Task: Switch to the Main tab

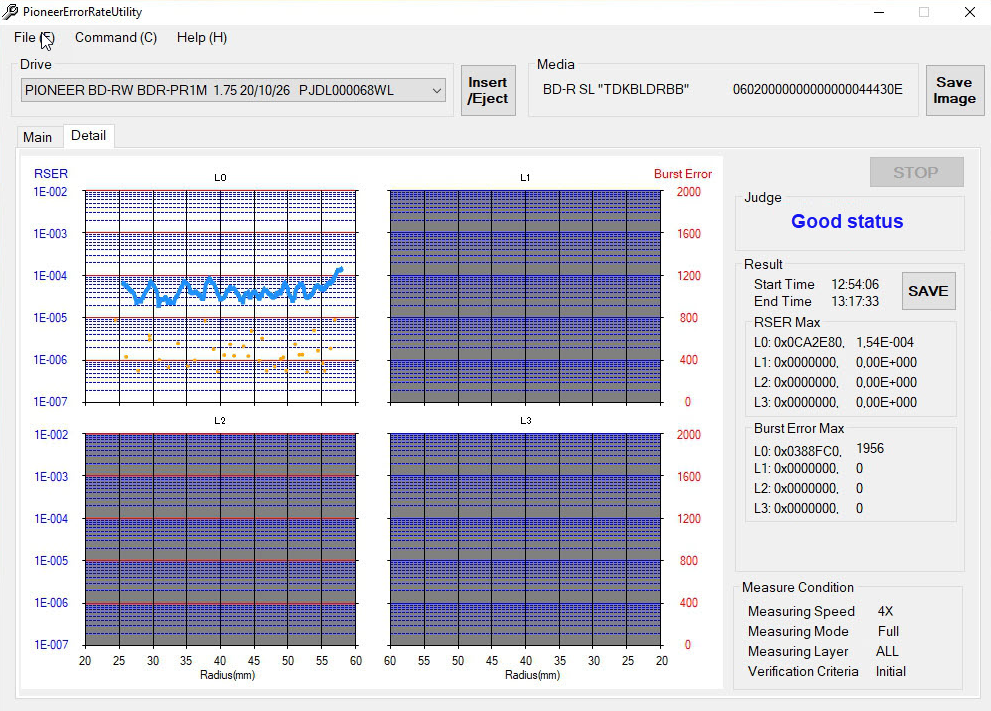Action: coord(38,137)
